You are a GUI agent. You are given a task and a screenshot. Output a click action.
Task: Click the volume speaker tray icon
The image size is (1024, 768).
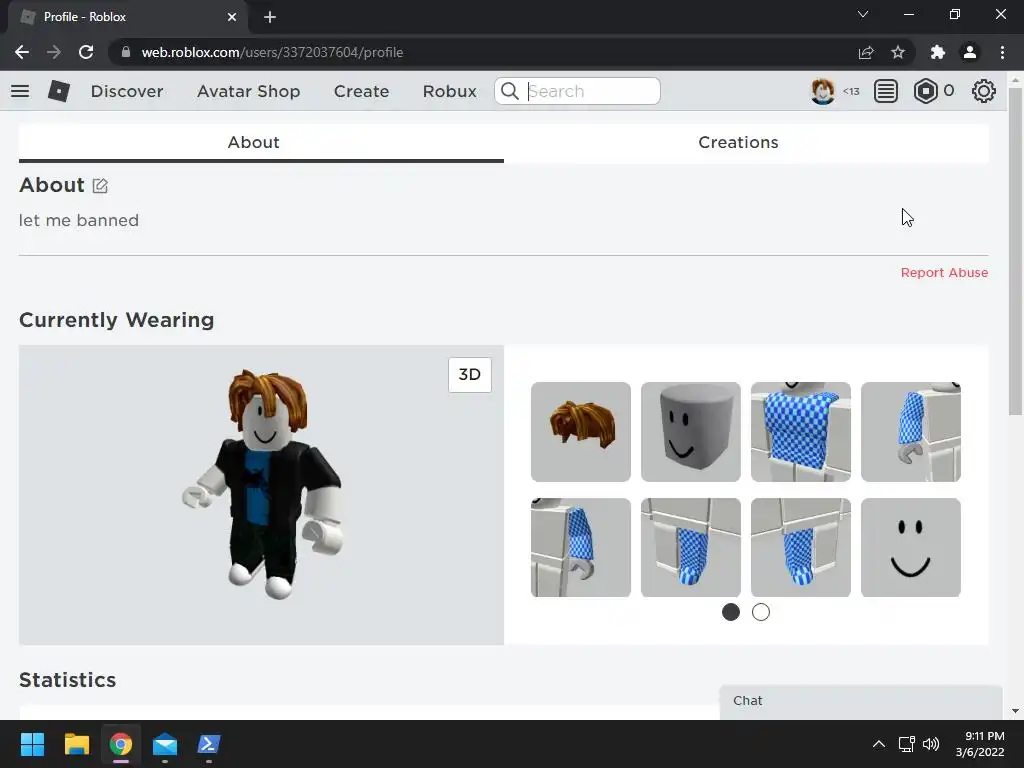pos(931,744)
